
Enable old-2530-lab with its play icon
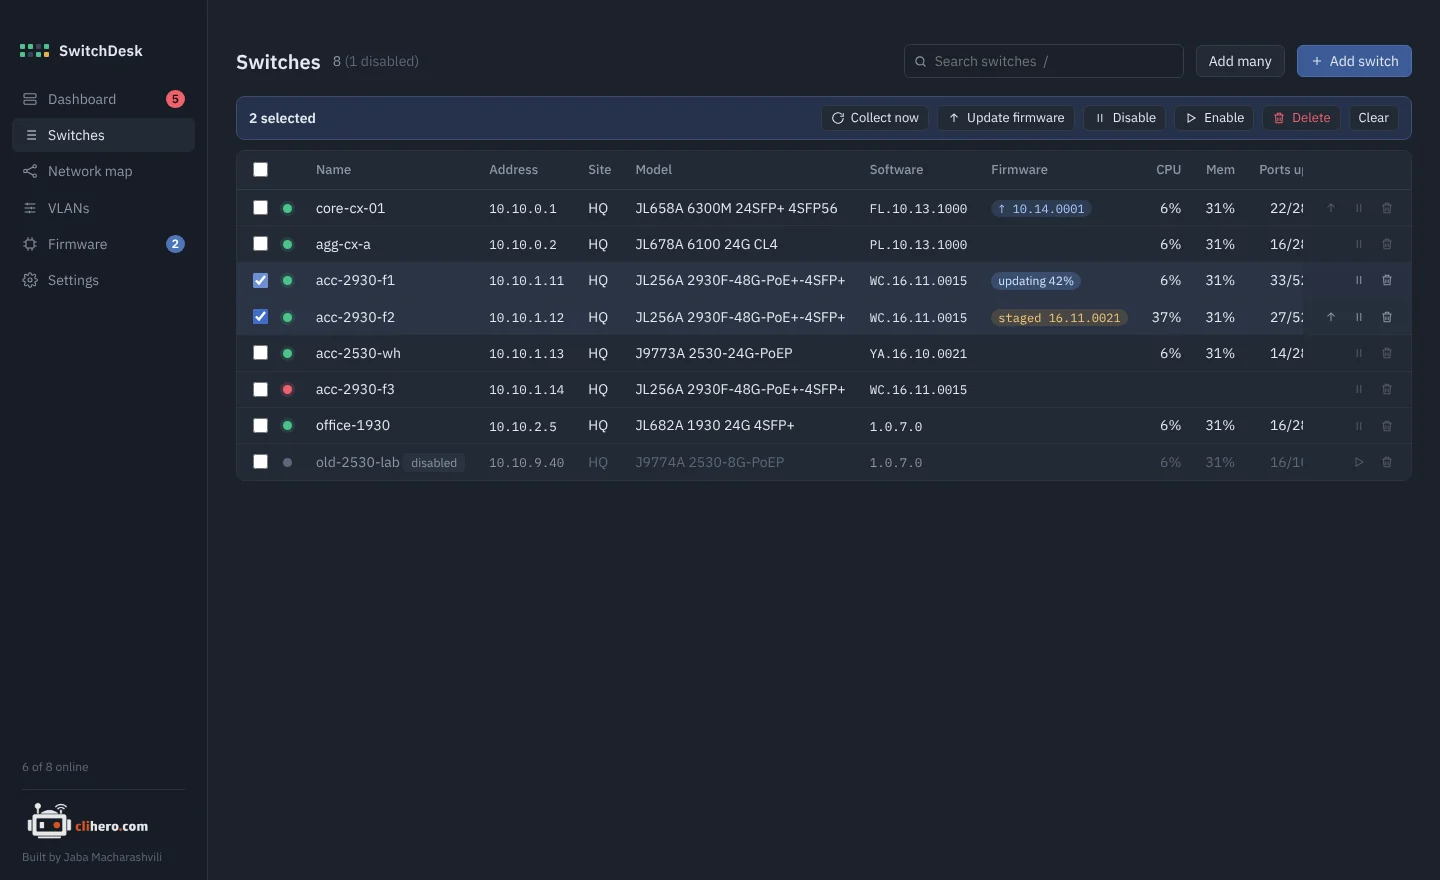1359,462
